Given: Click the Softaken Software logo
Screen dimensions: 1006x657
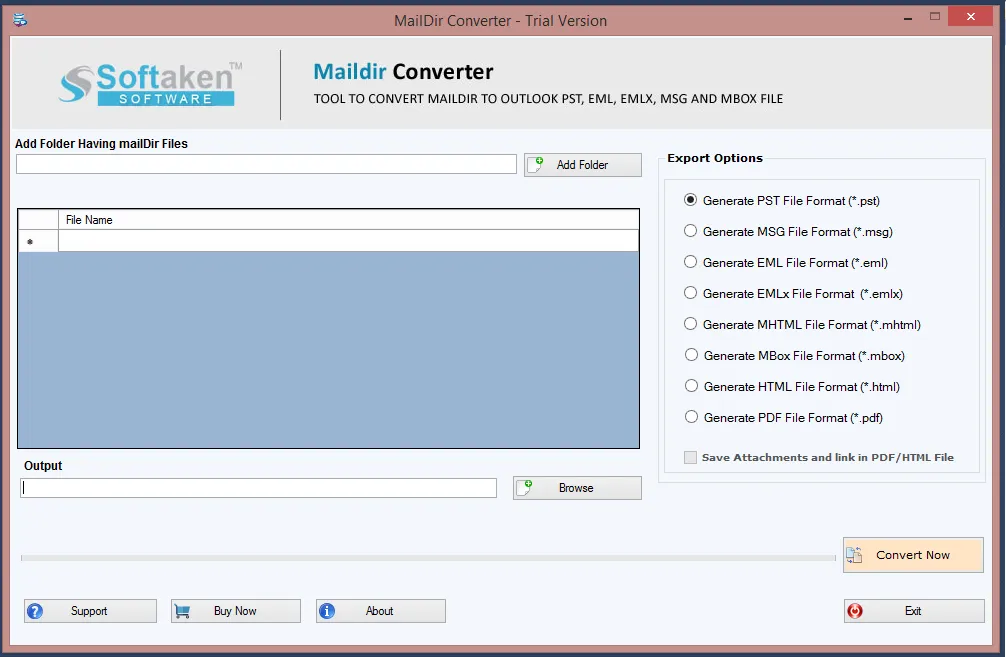Looking at the screenshot, I should click(x=151, y=84).
